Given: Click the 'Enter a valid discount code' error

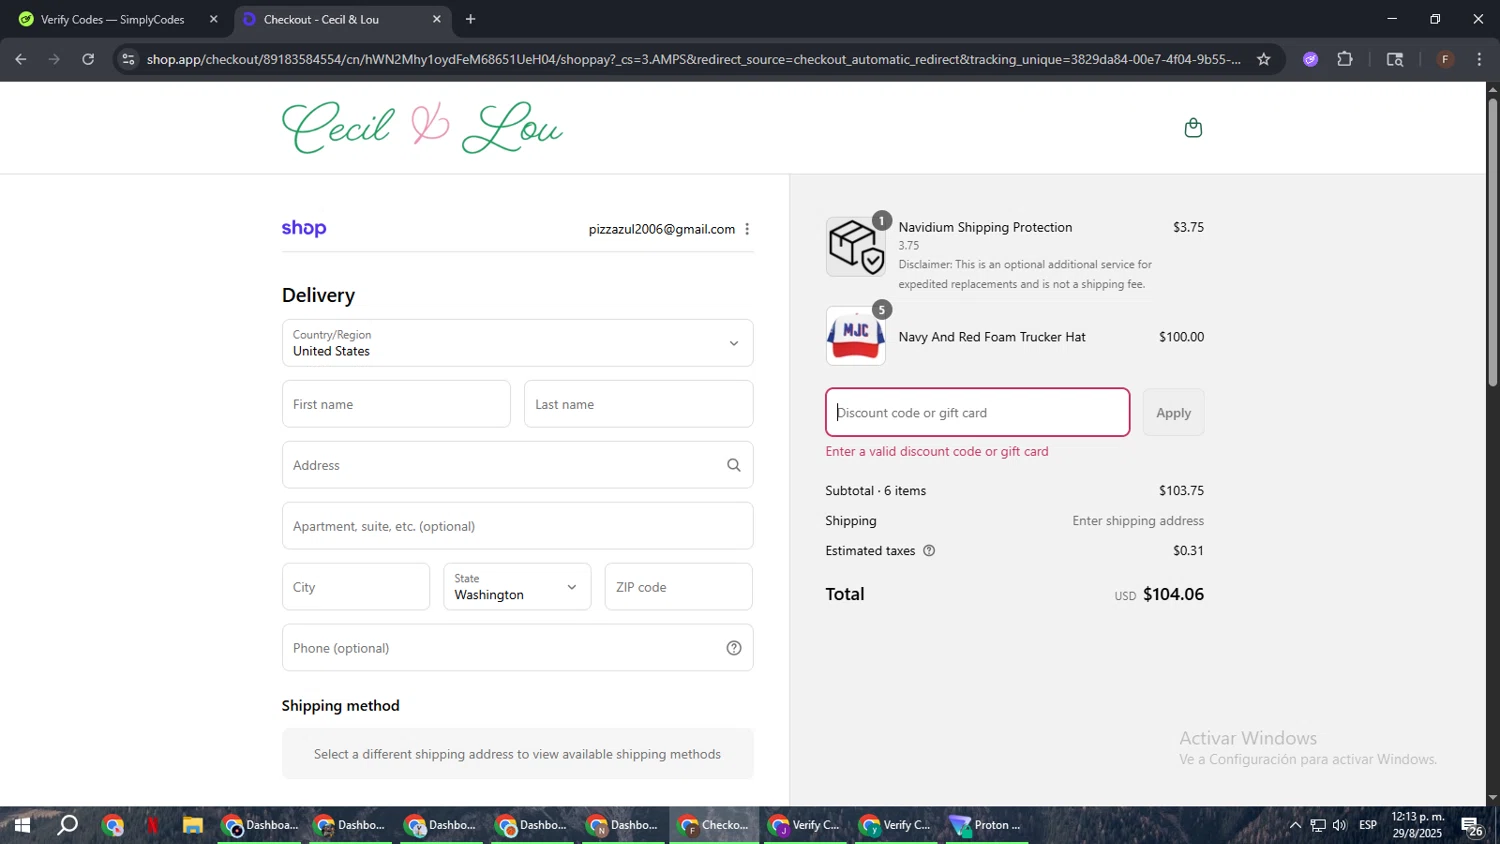Looking at the screenshot, I should (937, 451).
